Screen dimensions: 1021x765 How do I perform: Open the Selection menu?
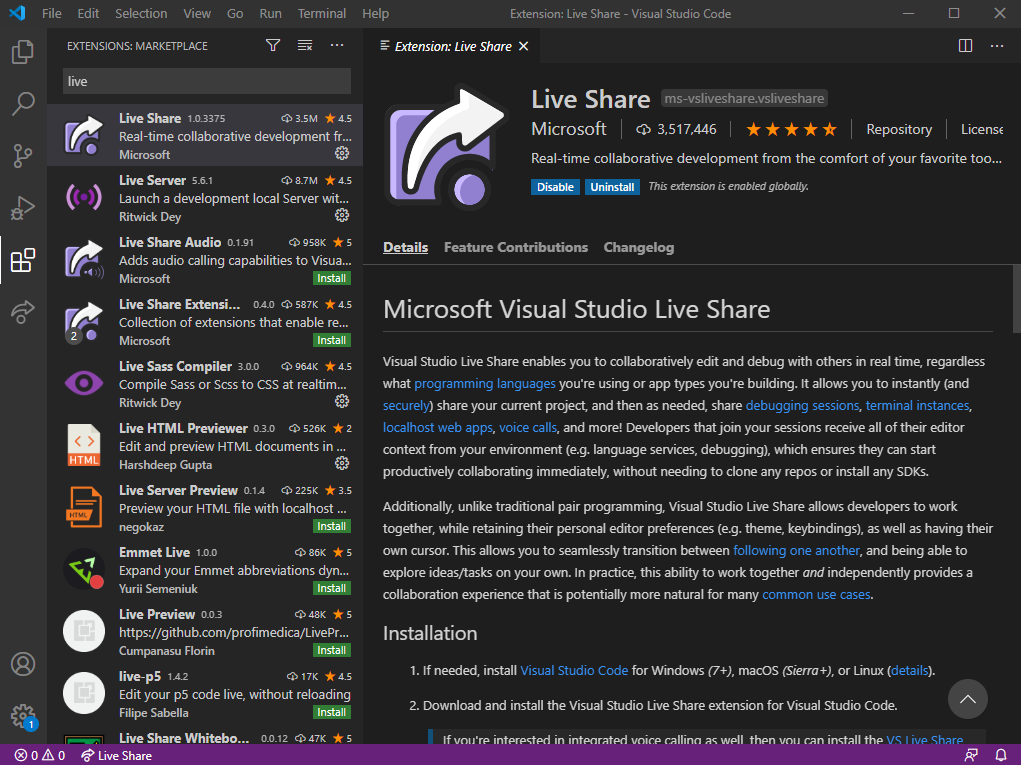tap(141, 13)
